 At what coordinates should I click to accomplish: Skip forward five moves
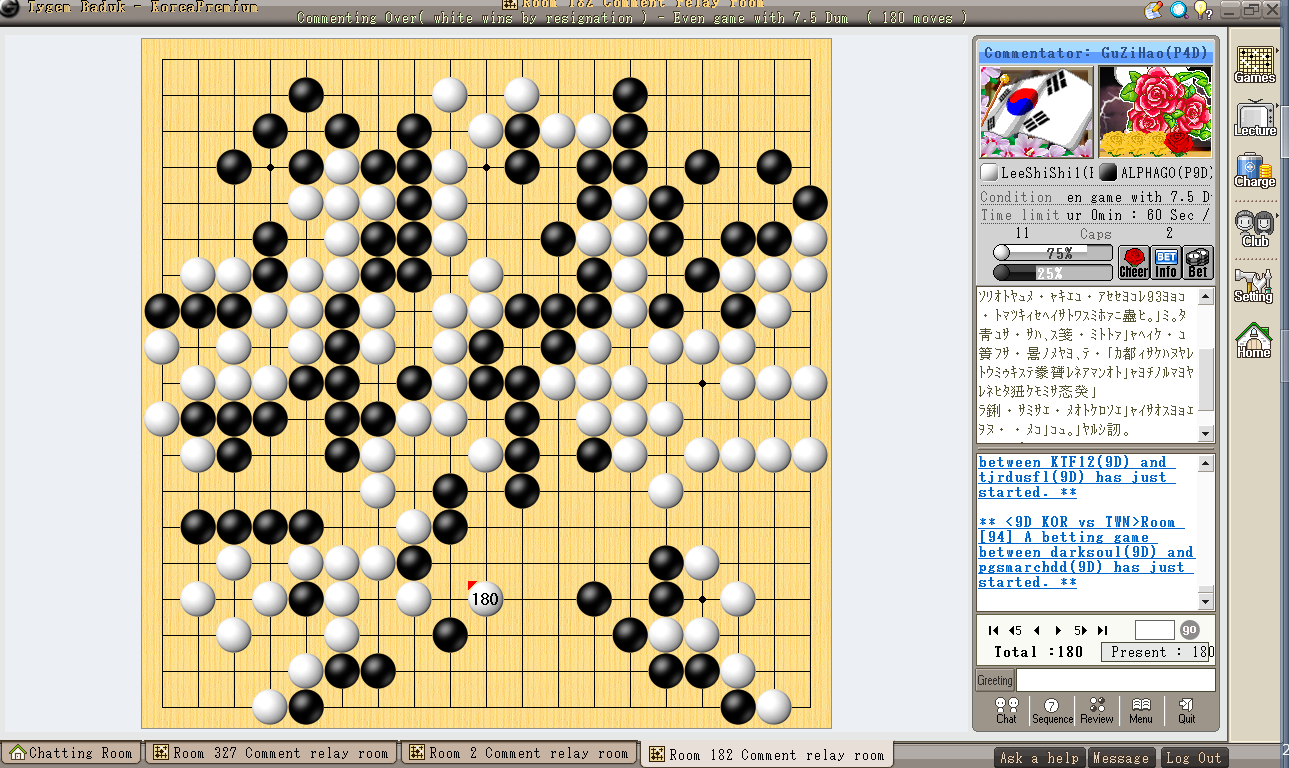1080,630
